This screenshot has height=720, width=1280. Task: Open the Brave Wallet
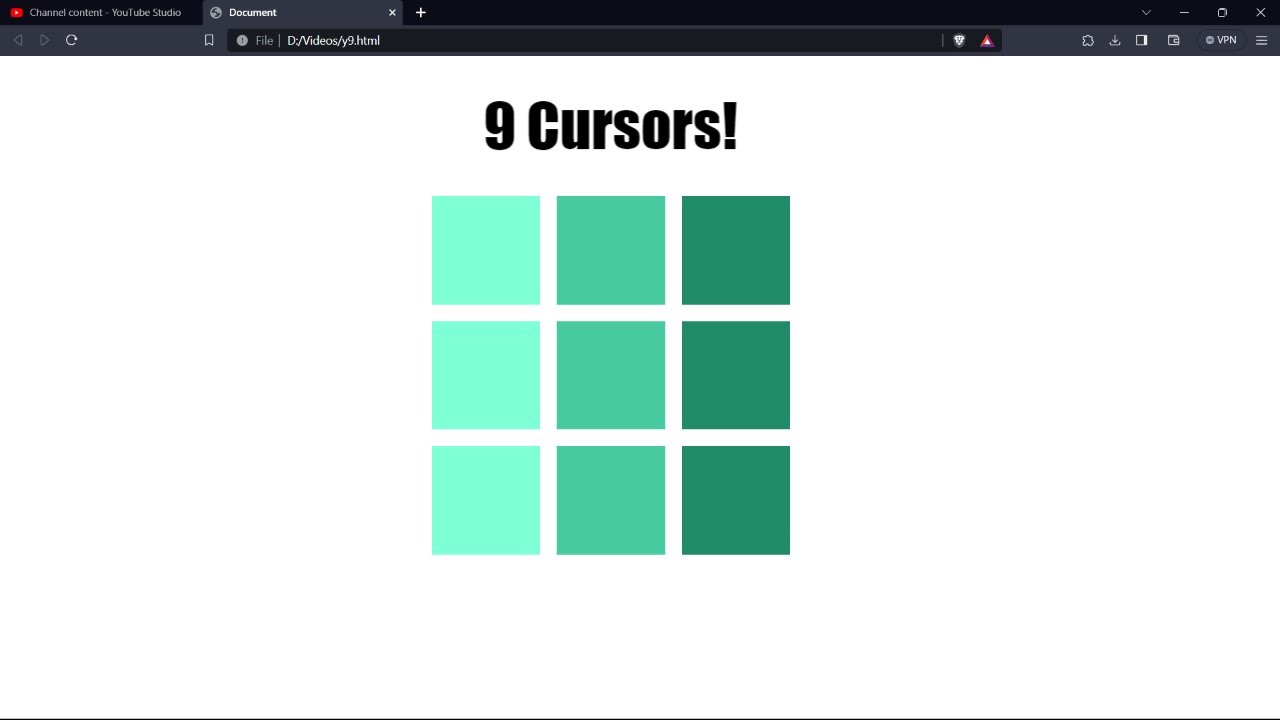(x=1174, y=40)
